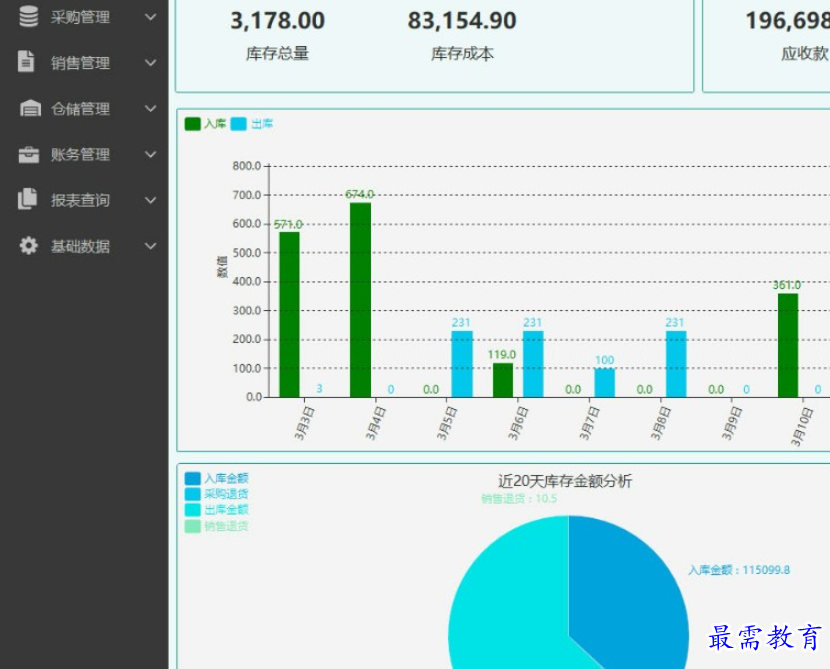The width and height of the screenshot is (830, 669).
Task: Click the 库存总量 label
Action: pyautogui.click(x=277, y=53)
